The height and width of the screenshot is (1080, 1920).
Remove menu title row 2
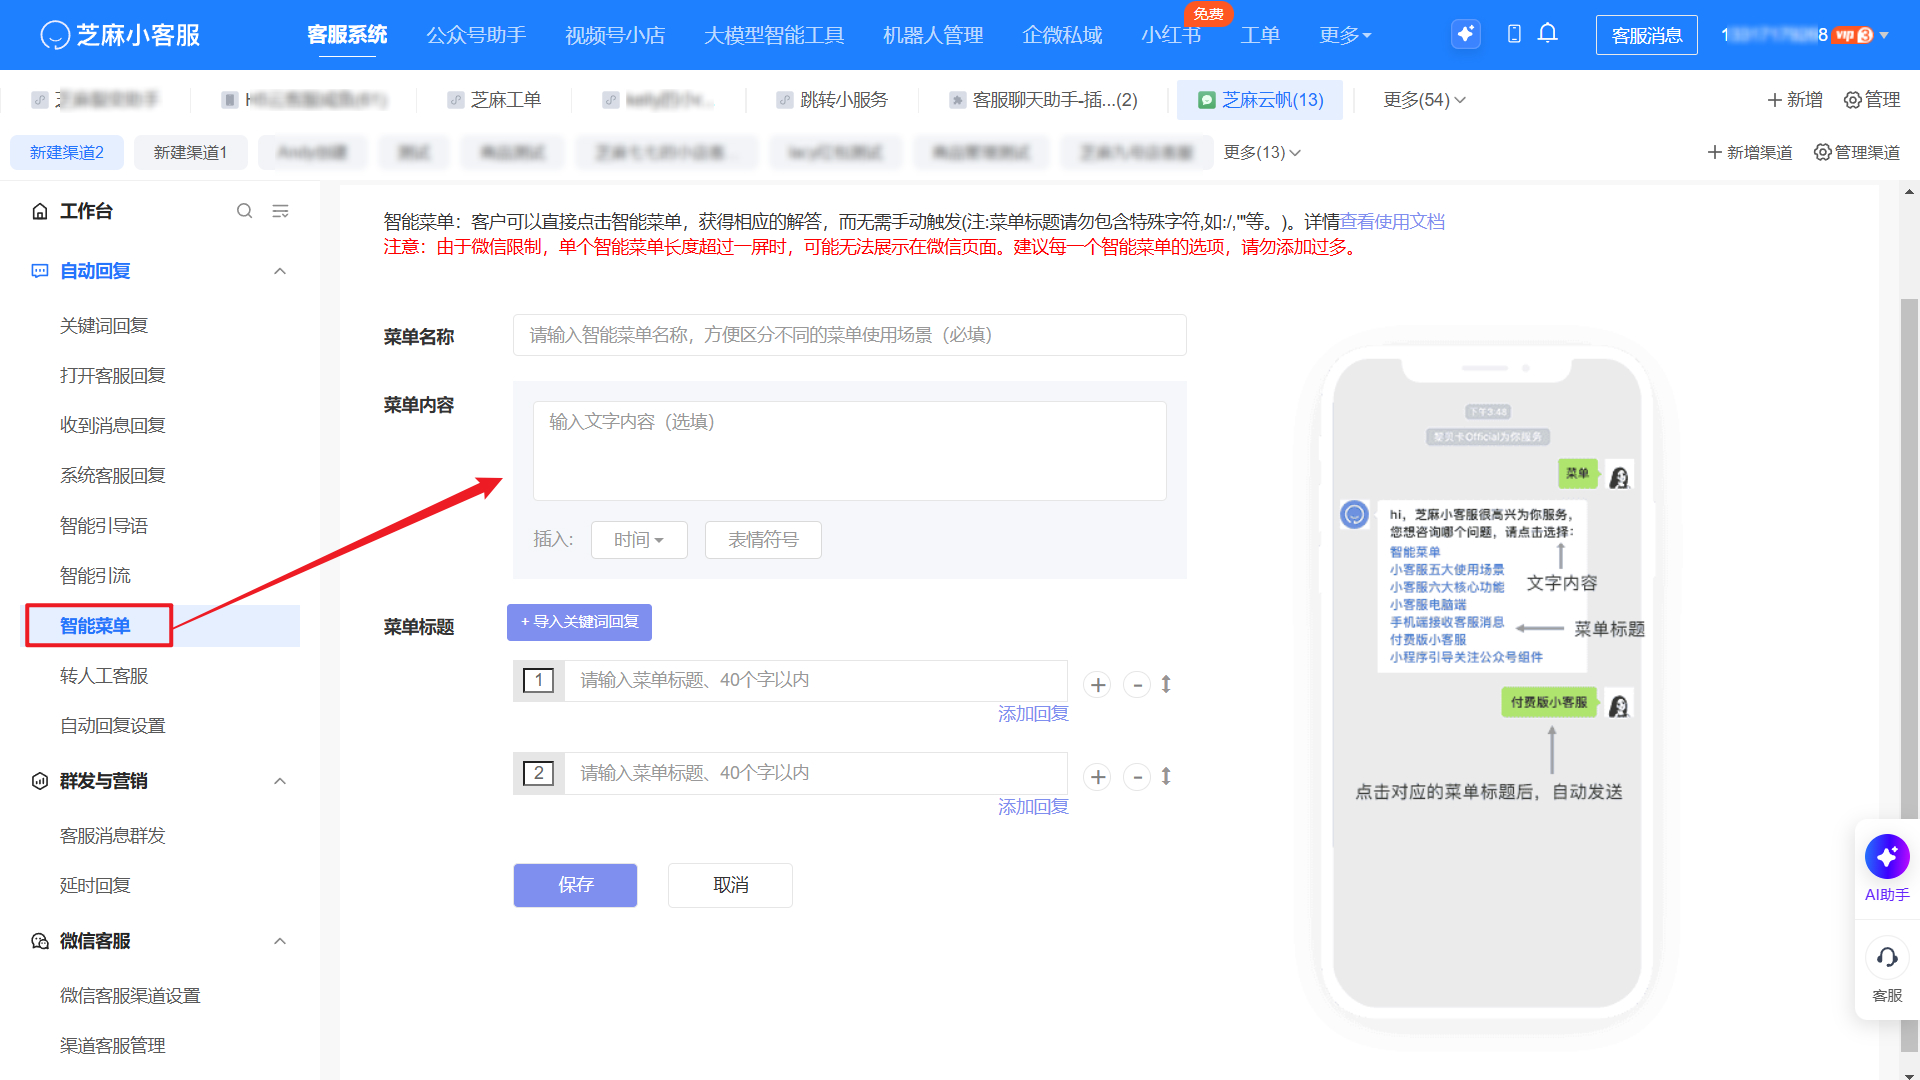click(1137, 777)
